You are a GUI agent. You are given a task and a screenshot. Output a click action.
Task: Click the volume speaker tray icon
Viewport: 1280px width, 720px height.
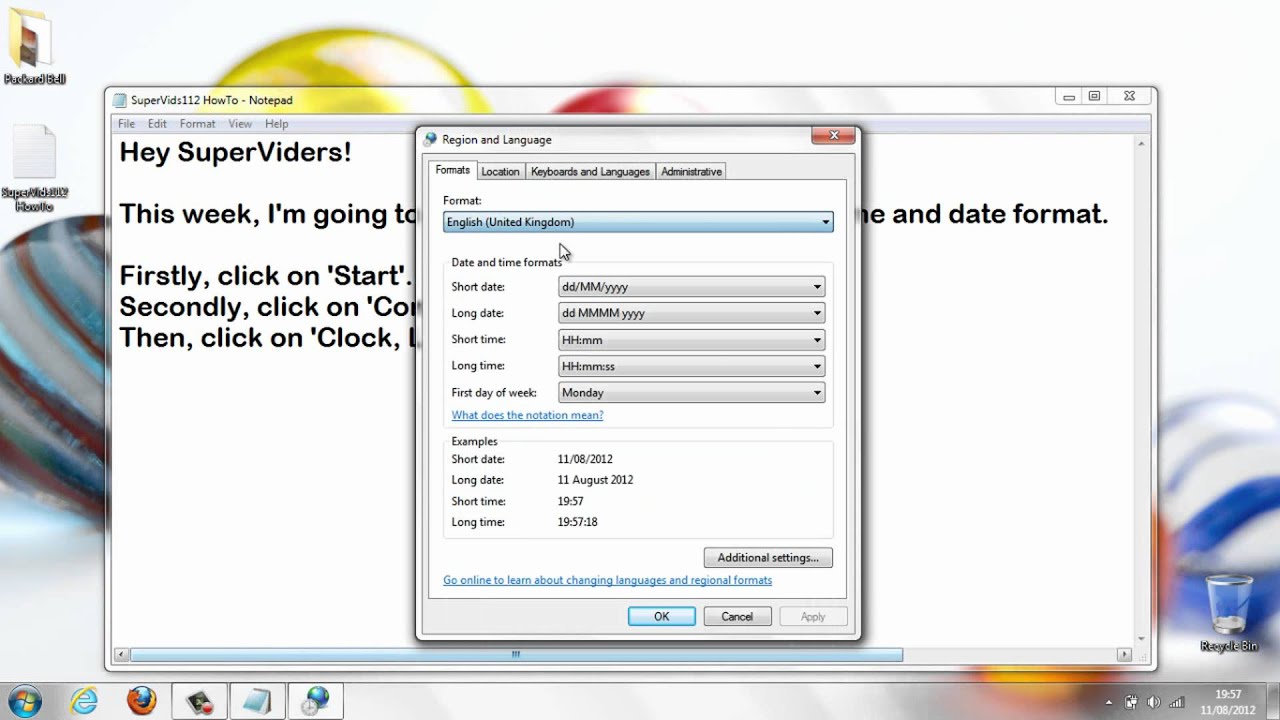point(1153,702)
